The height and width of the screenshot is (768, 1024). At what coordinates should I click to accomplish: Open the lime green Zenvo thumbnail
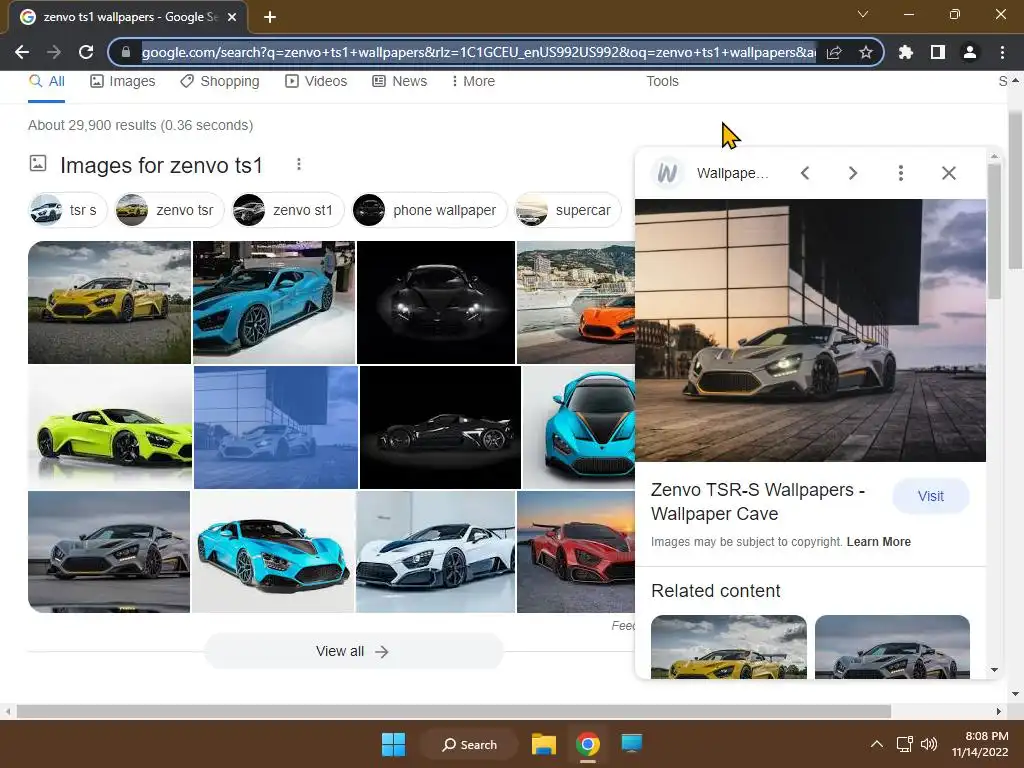point(110,427)
